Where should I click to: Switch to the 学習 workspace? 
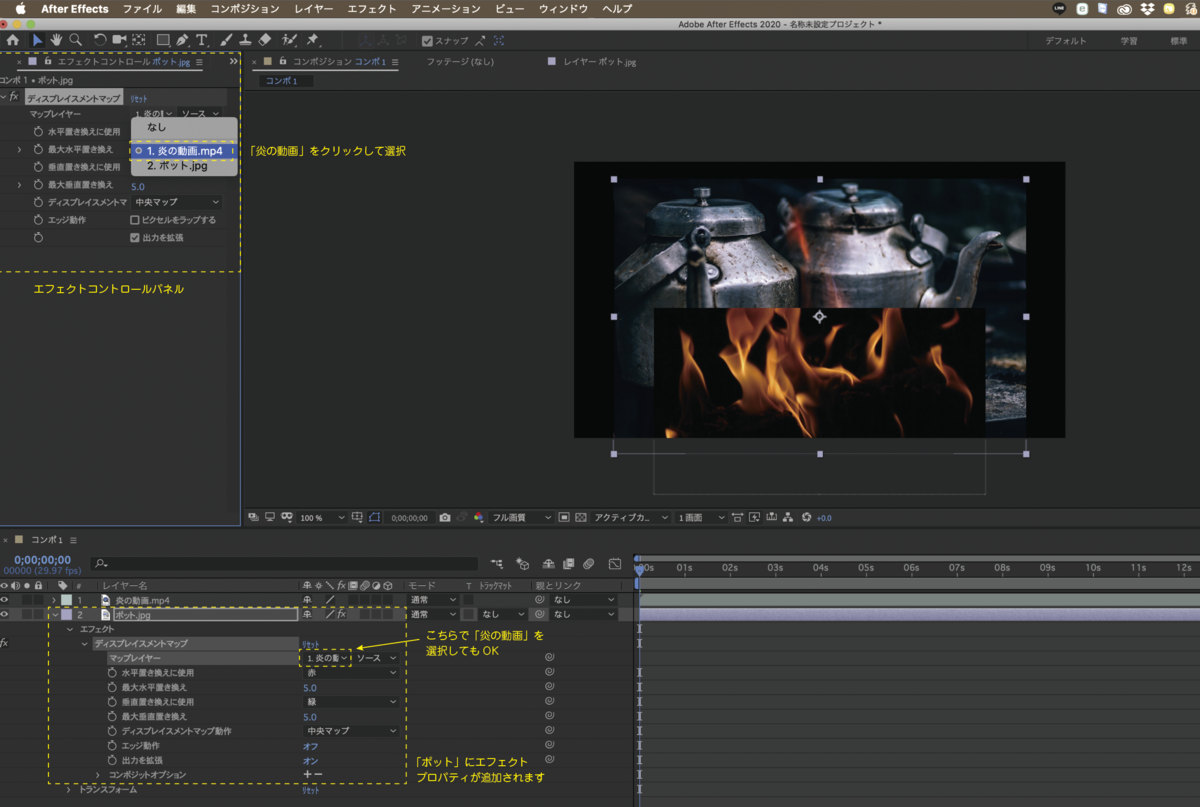(1128, 41)
